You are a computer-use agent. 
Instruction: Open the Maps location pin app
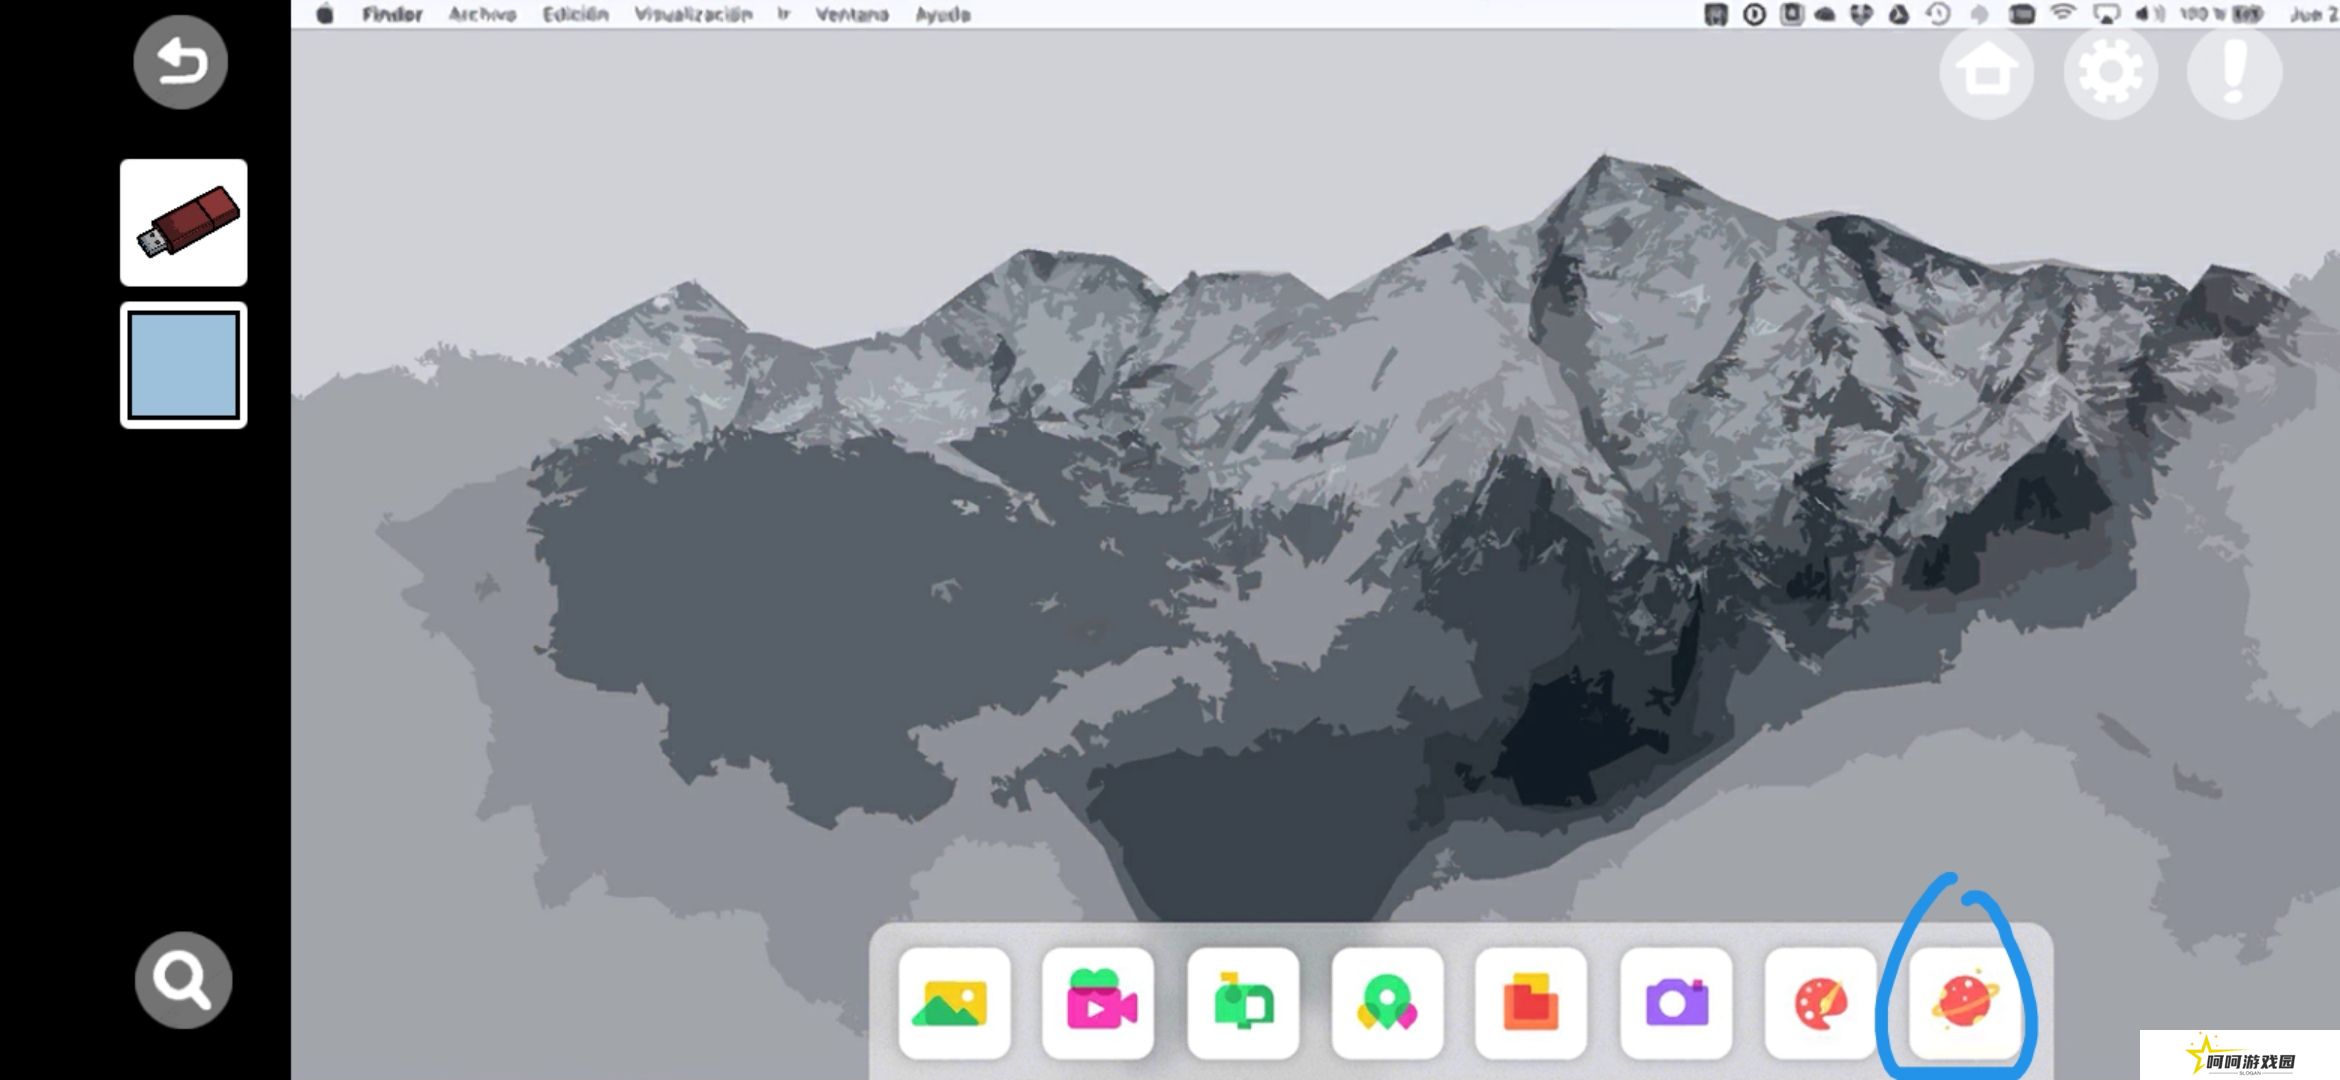pyautogui.click(x=1387, y=1003)
